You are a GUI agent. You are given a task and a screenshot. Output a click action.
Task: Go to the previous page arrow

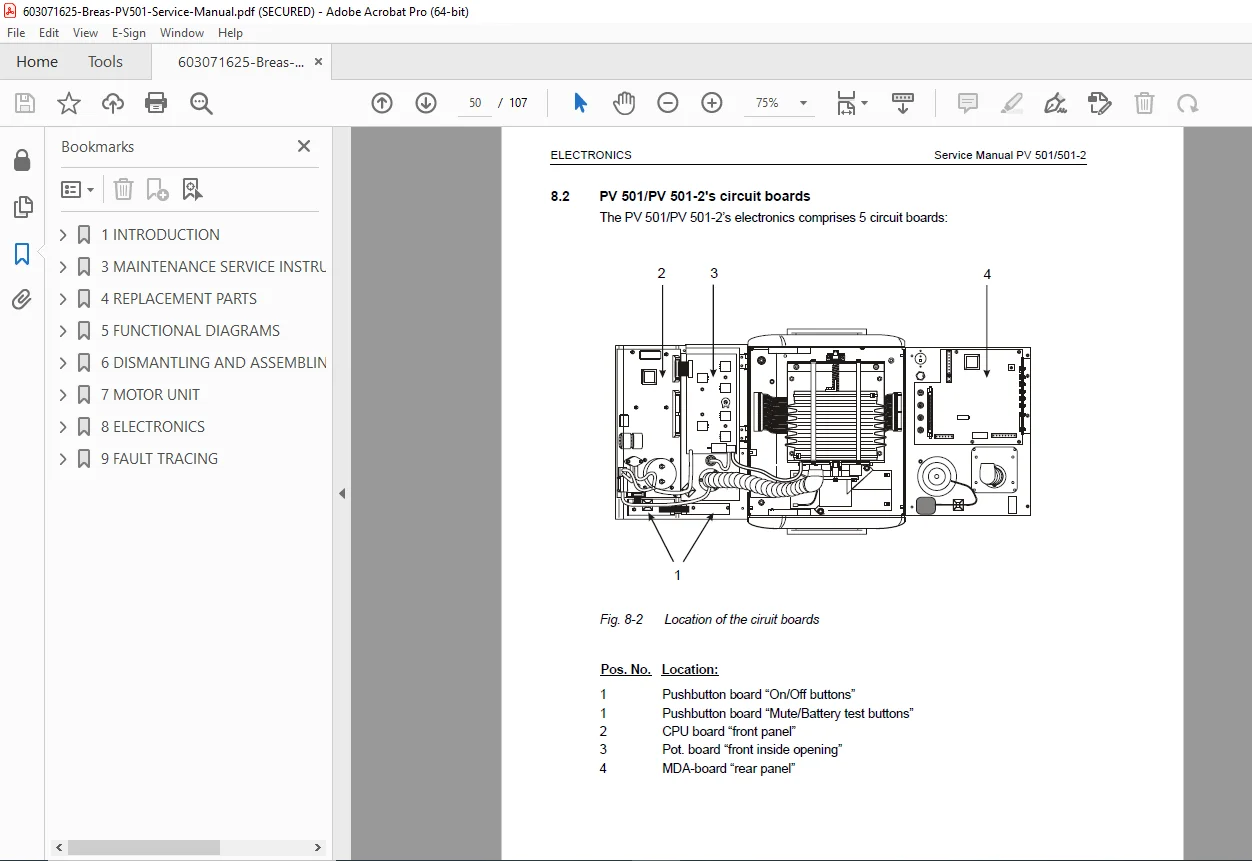(382, 103)
